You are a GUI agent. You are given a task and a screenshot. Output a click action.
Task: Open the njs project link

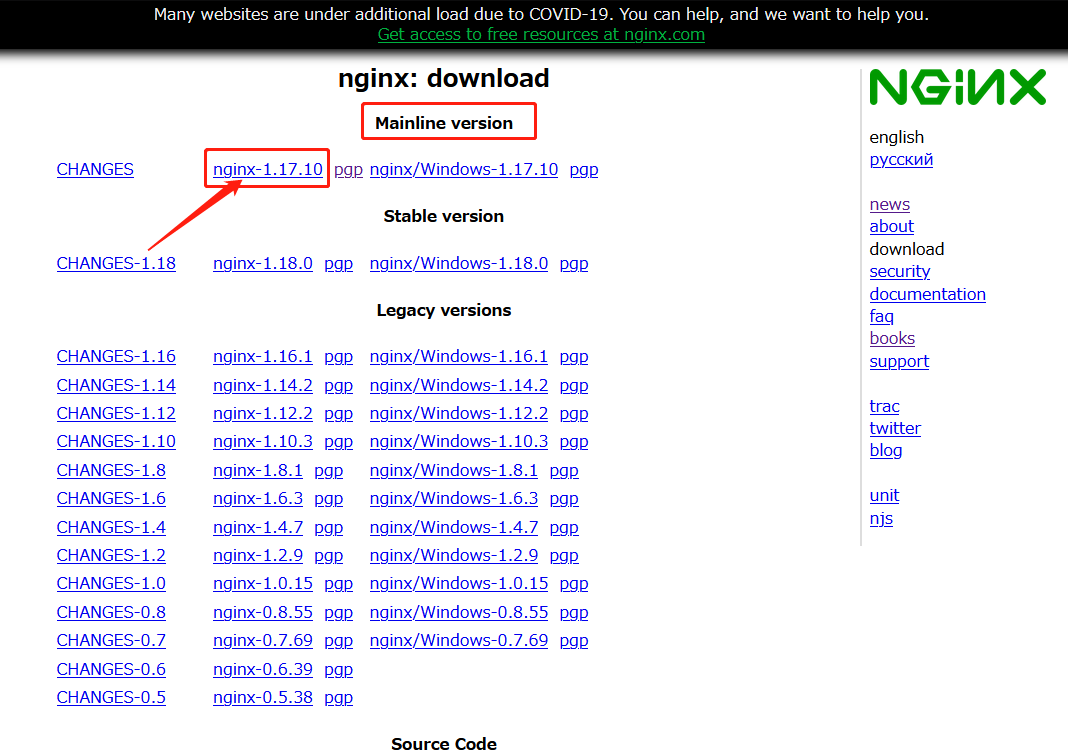tap(881, 519)
